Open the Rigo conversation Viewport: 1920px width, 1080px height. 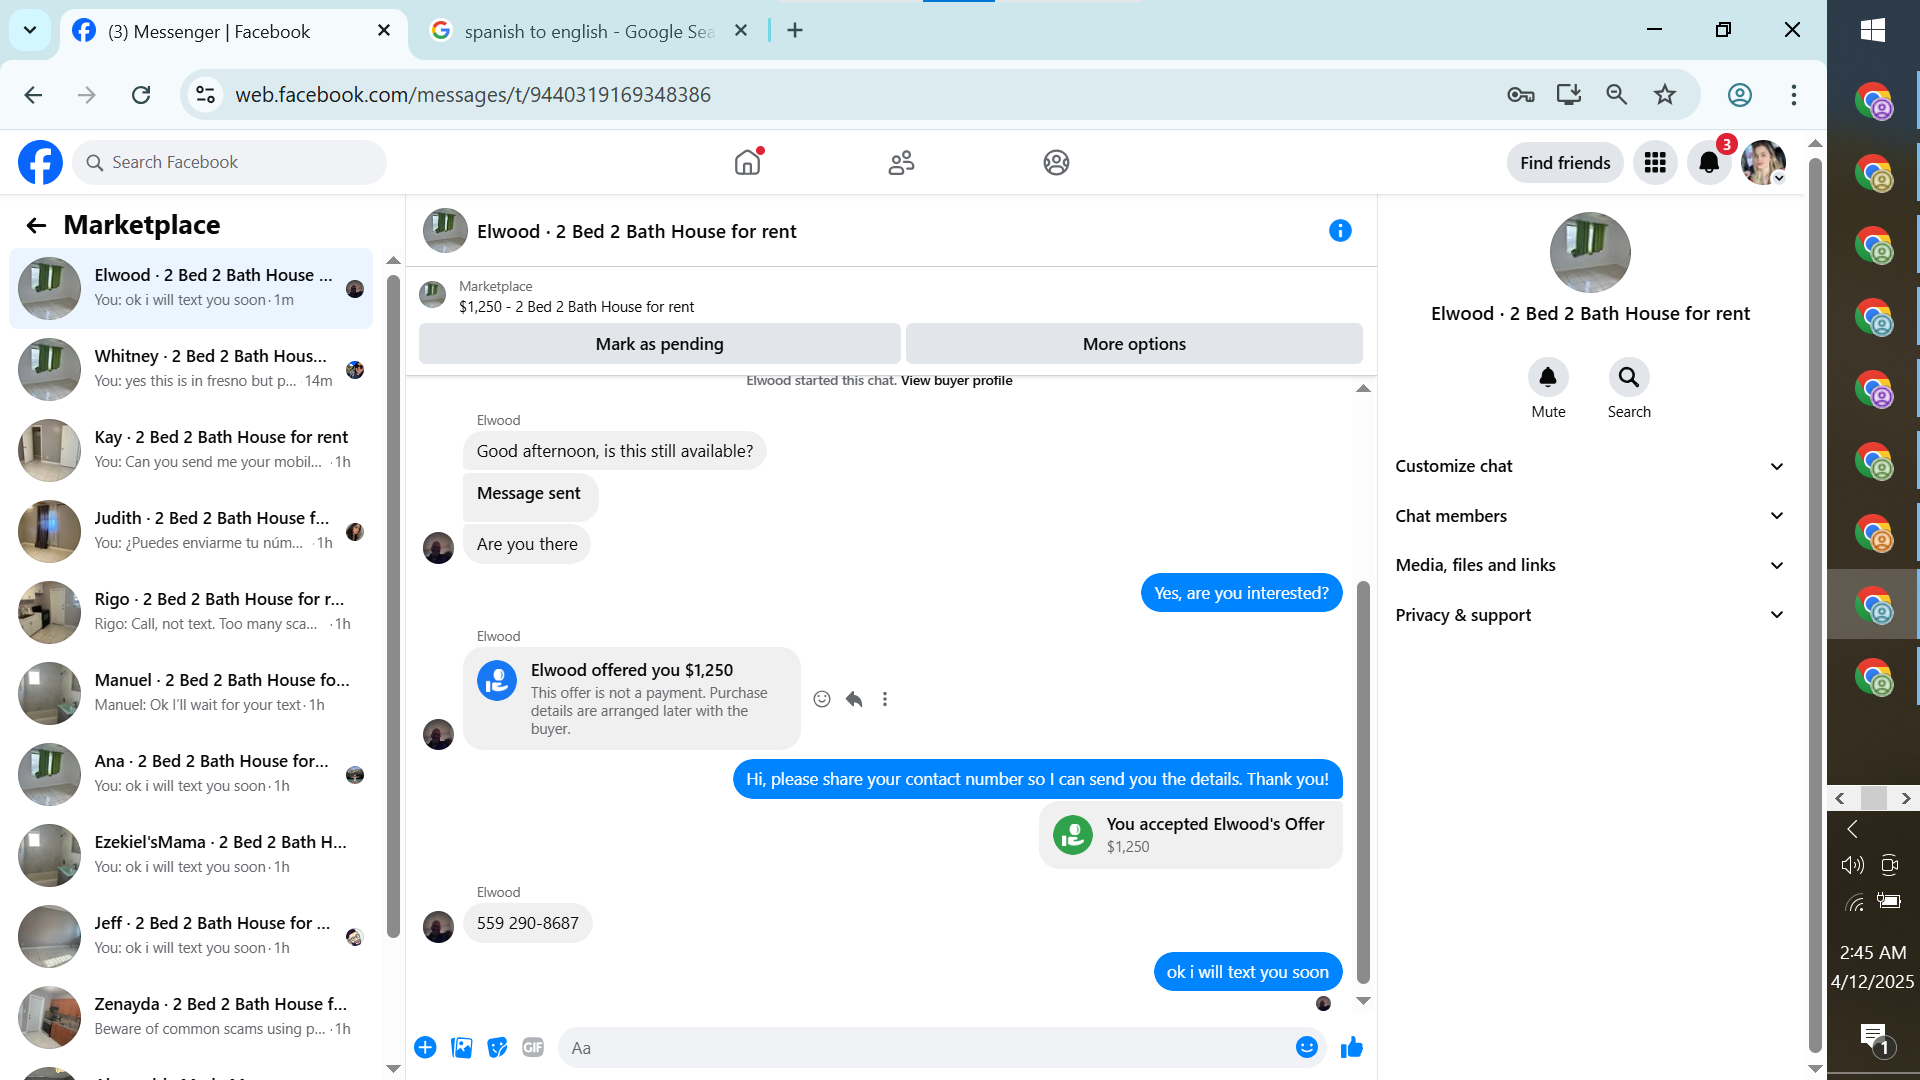191,612
